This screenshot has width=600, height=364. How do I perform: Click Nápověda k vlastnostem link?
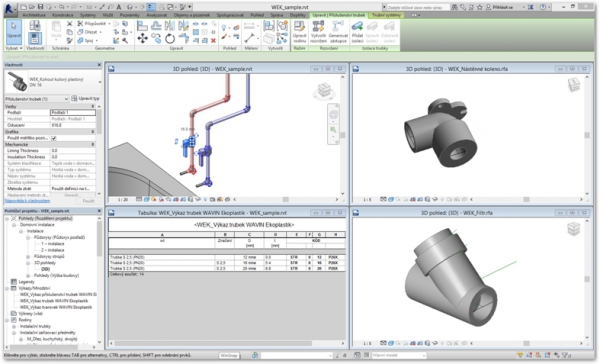point(27,201)
